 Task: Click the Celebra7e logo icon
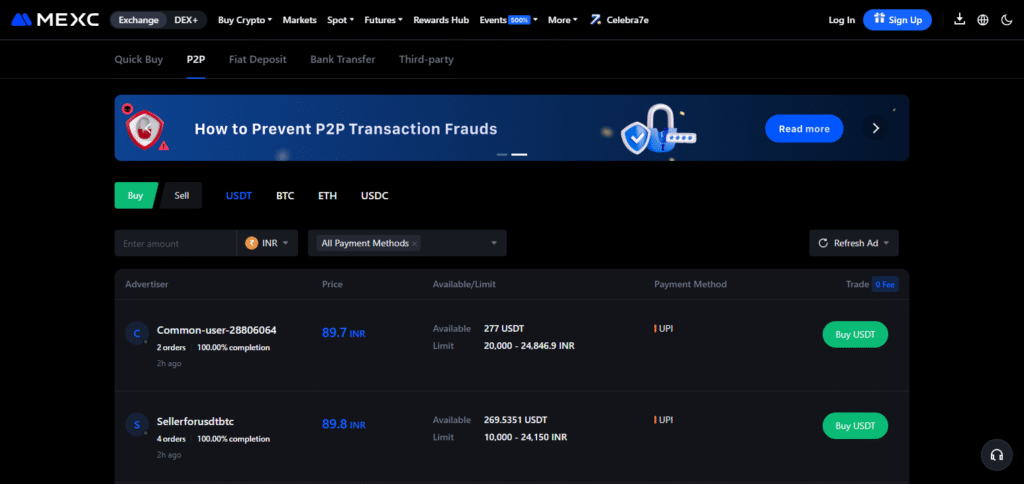(x=595, y=20)
